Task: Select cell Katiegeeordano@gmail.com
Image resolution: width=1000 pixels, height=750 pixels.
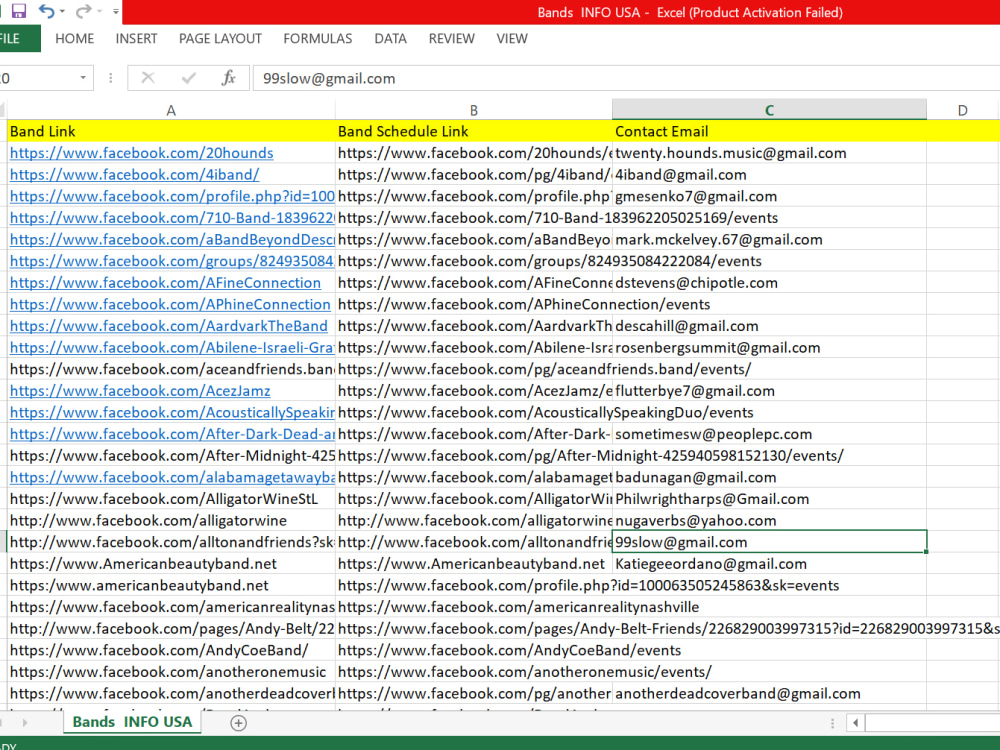Action: pos(769,564)
